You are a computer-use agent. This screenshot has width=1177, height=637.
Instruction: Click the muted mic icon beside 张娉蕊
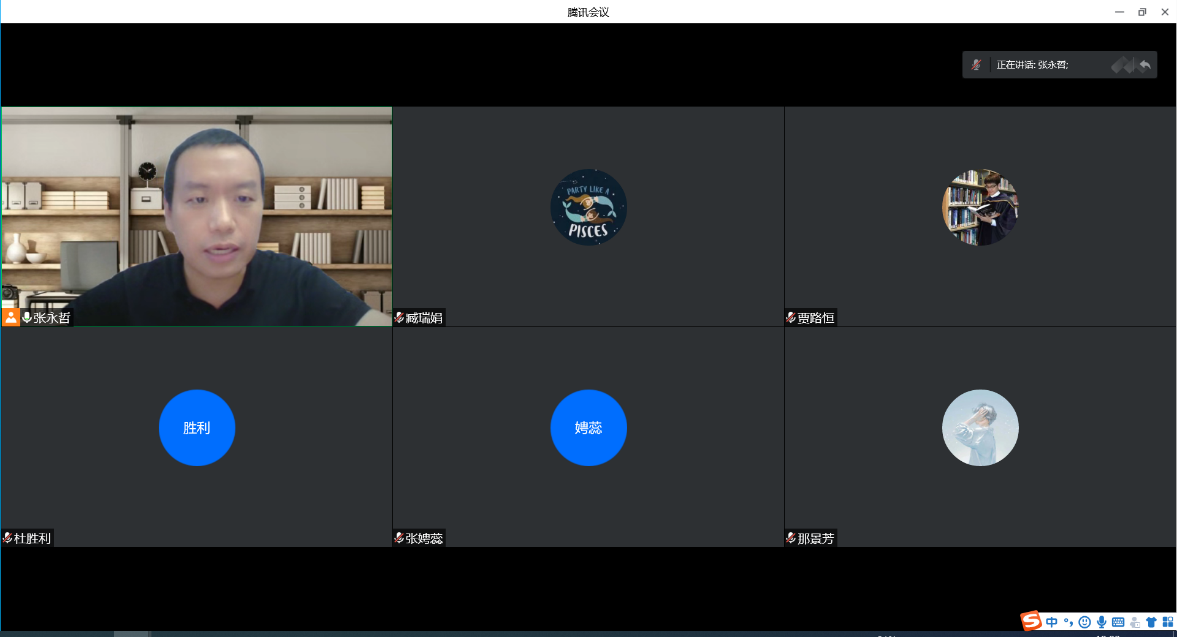coord(399,538)
